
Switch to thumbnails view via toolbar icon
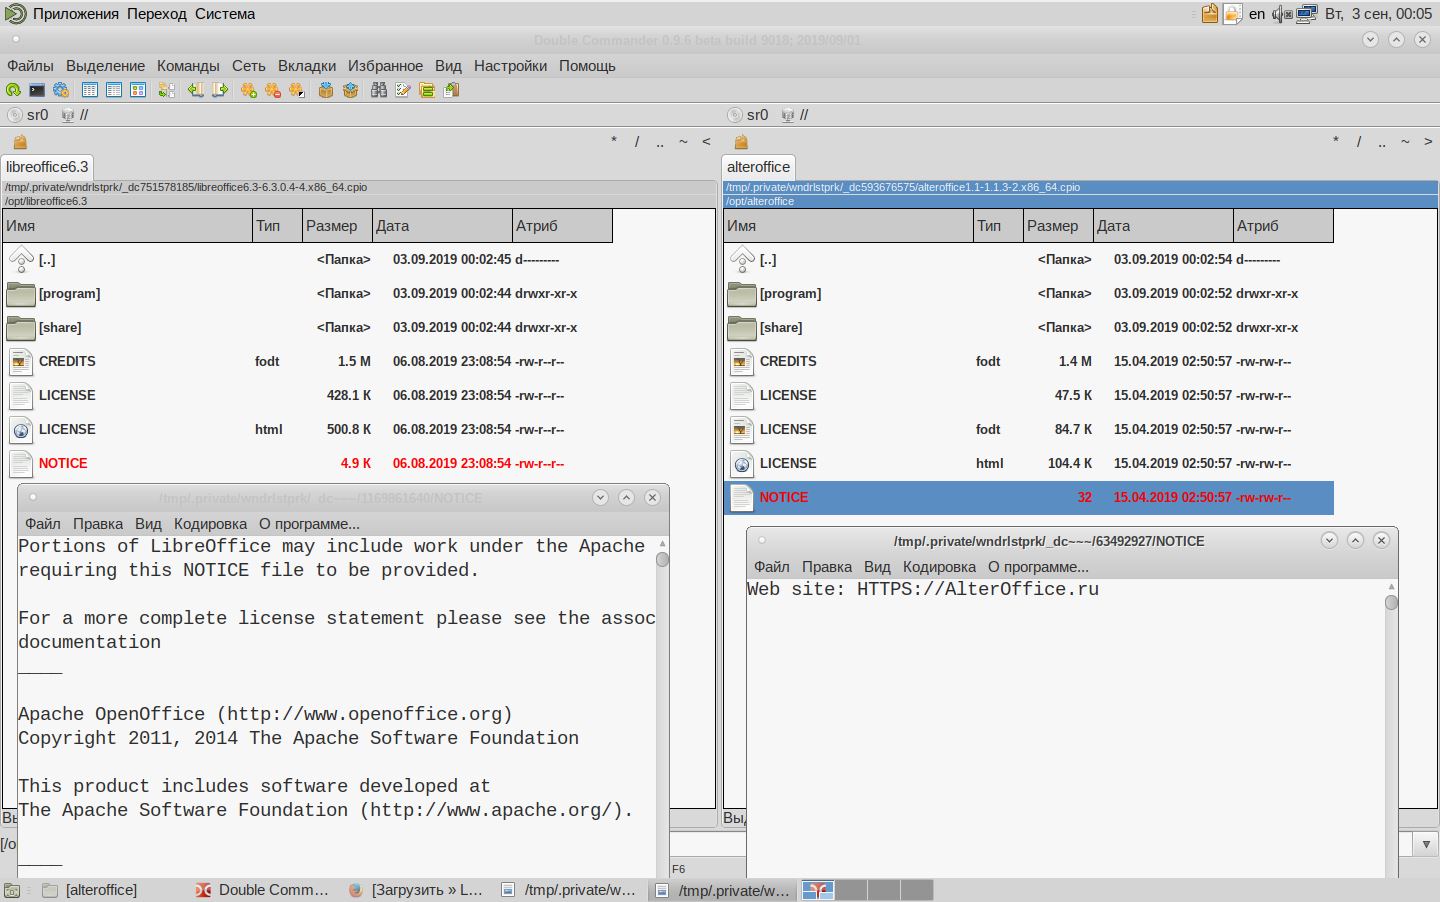pos(138,90)
